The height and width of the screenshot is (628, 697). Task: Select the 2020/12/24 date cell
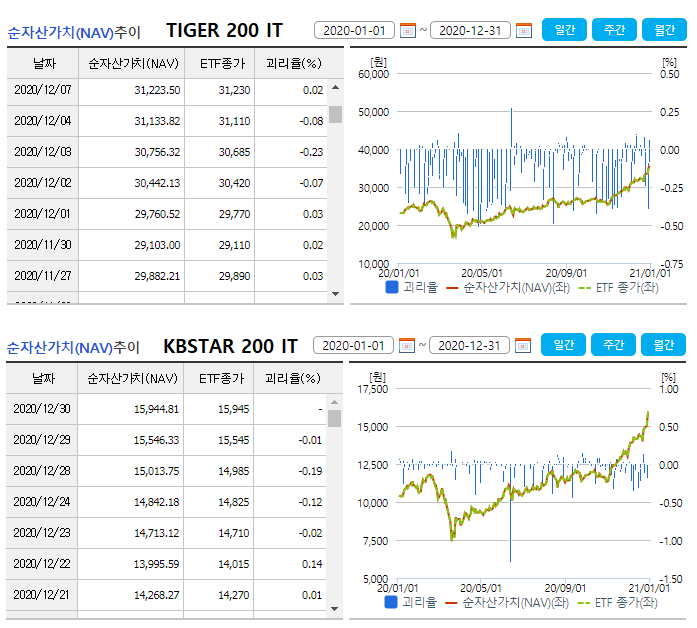pyautogui.click(x=42, y=502)
